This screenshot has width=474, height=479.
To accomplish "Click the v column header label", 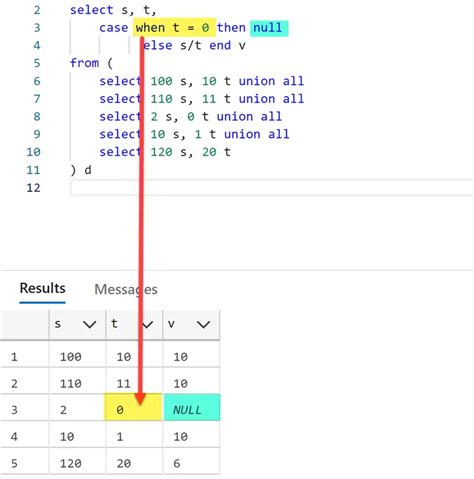I will point(171,324).
